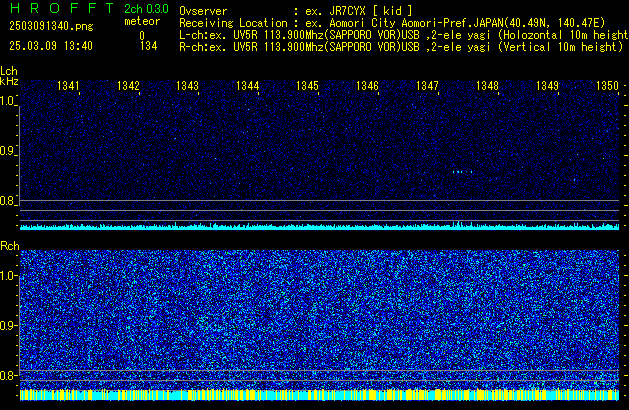Click the L-ch UV5R 113.900Mhz description line
Viewport: 629px width, 410px height.
click(x=404, y=35)
